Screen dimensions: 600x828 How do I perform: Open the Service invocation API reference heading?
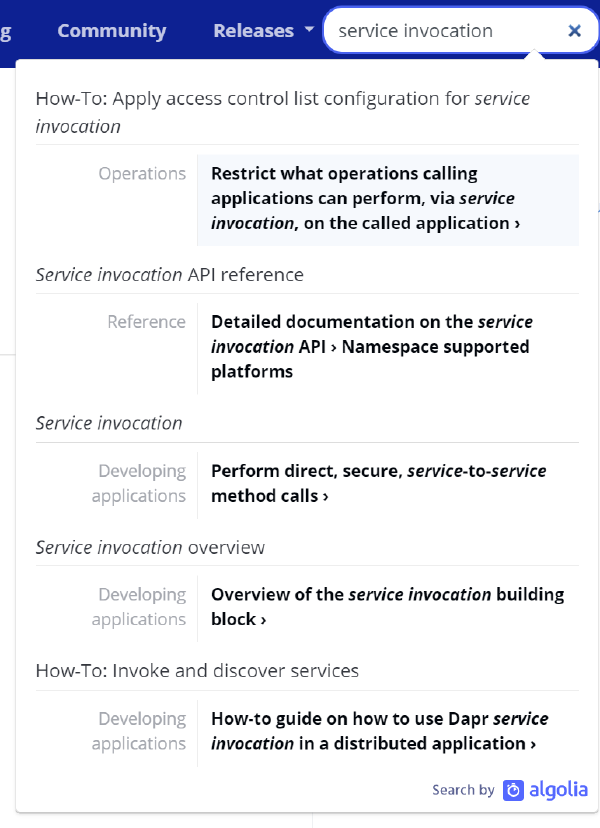coord(170,275)
